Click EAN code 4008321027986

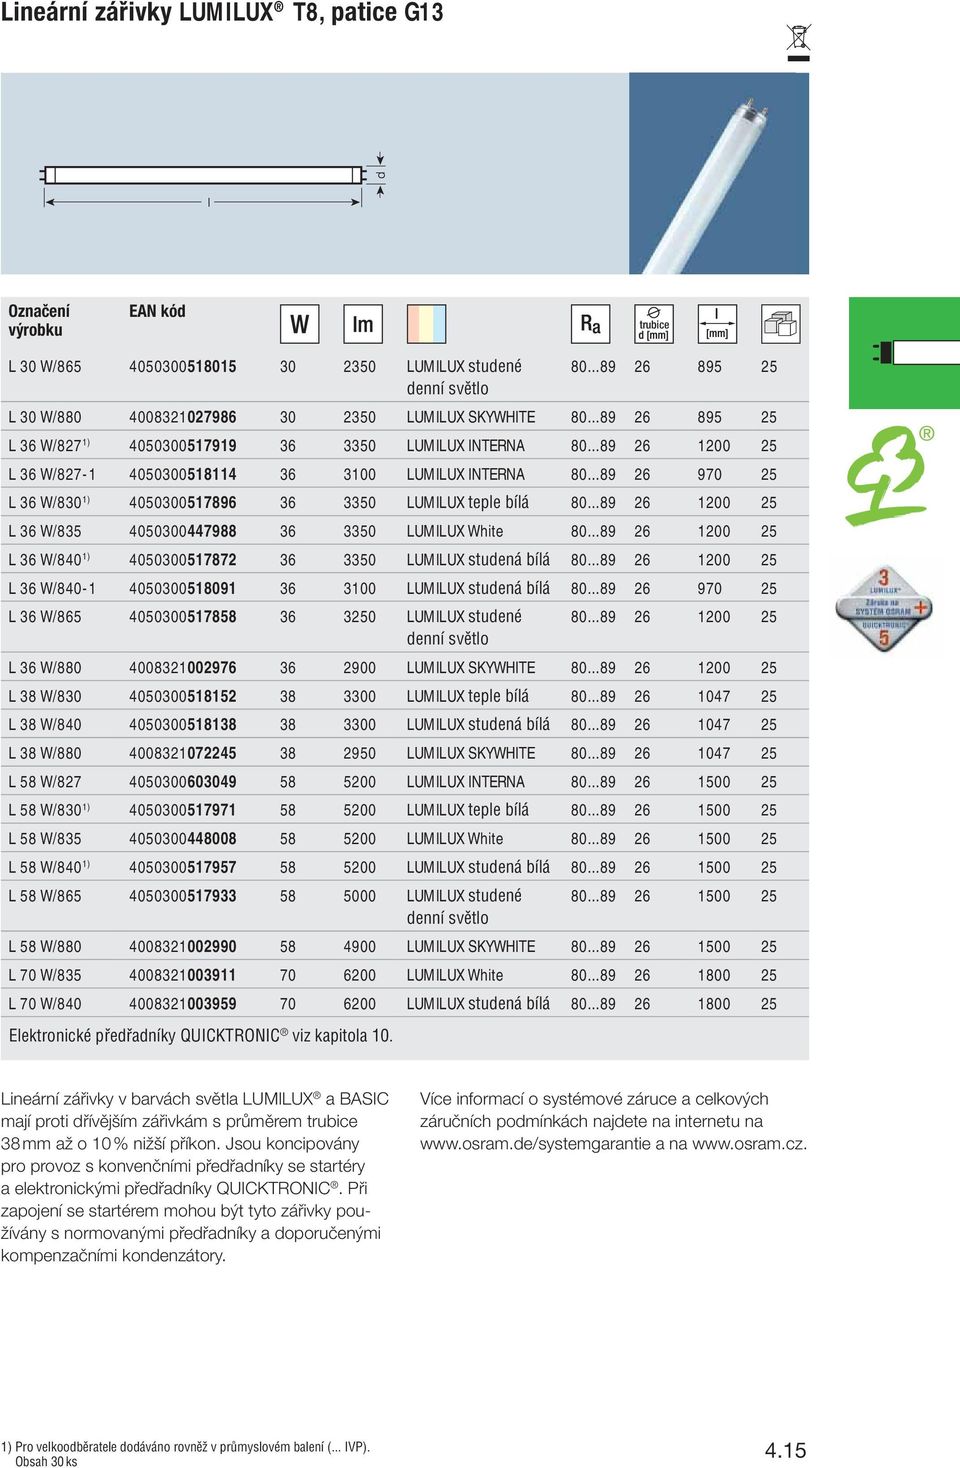coord(183,417)
